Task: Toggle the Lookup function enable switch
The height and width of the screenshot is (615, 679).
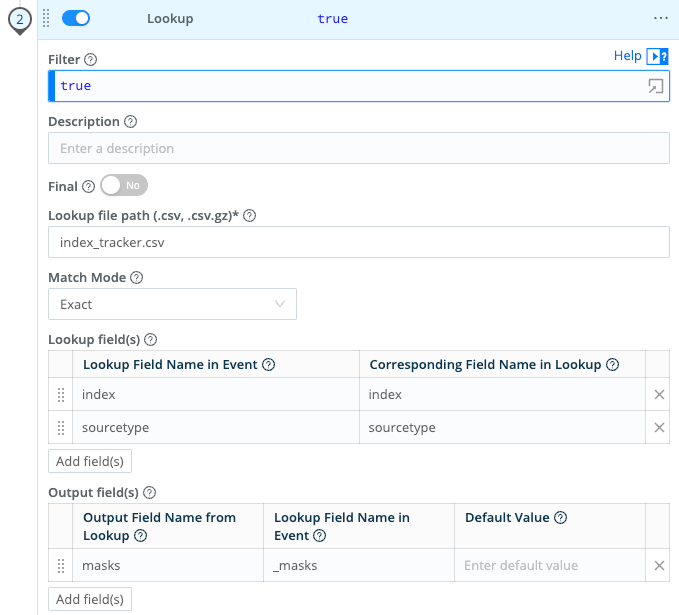Action: click(x=76, y=18)
